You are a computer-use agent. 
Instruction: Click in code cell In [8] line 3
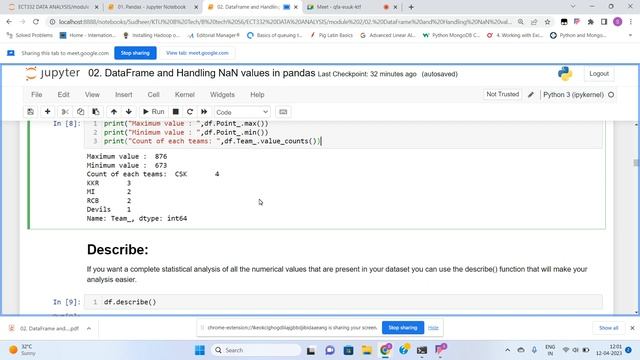(212, 141)
